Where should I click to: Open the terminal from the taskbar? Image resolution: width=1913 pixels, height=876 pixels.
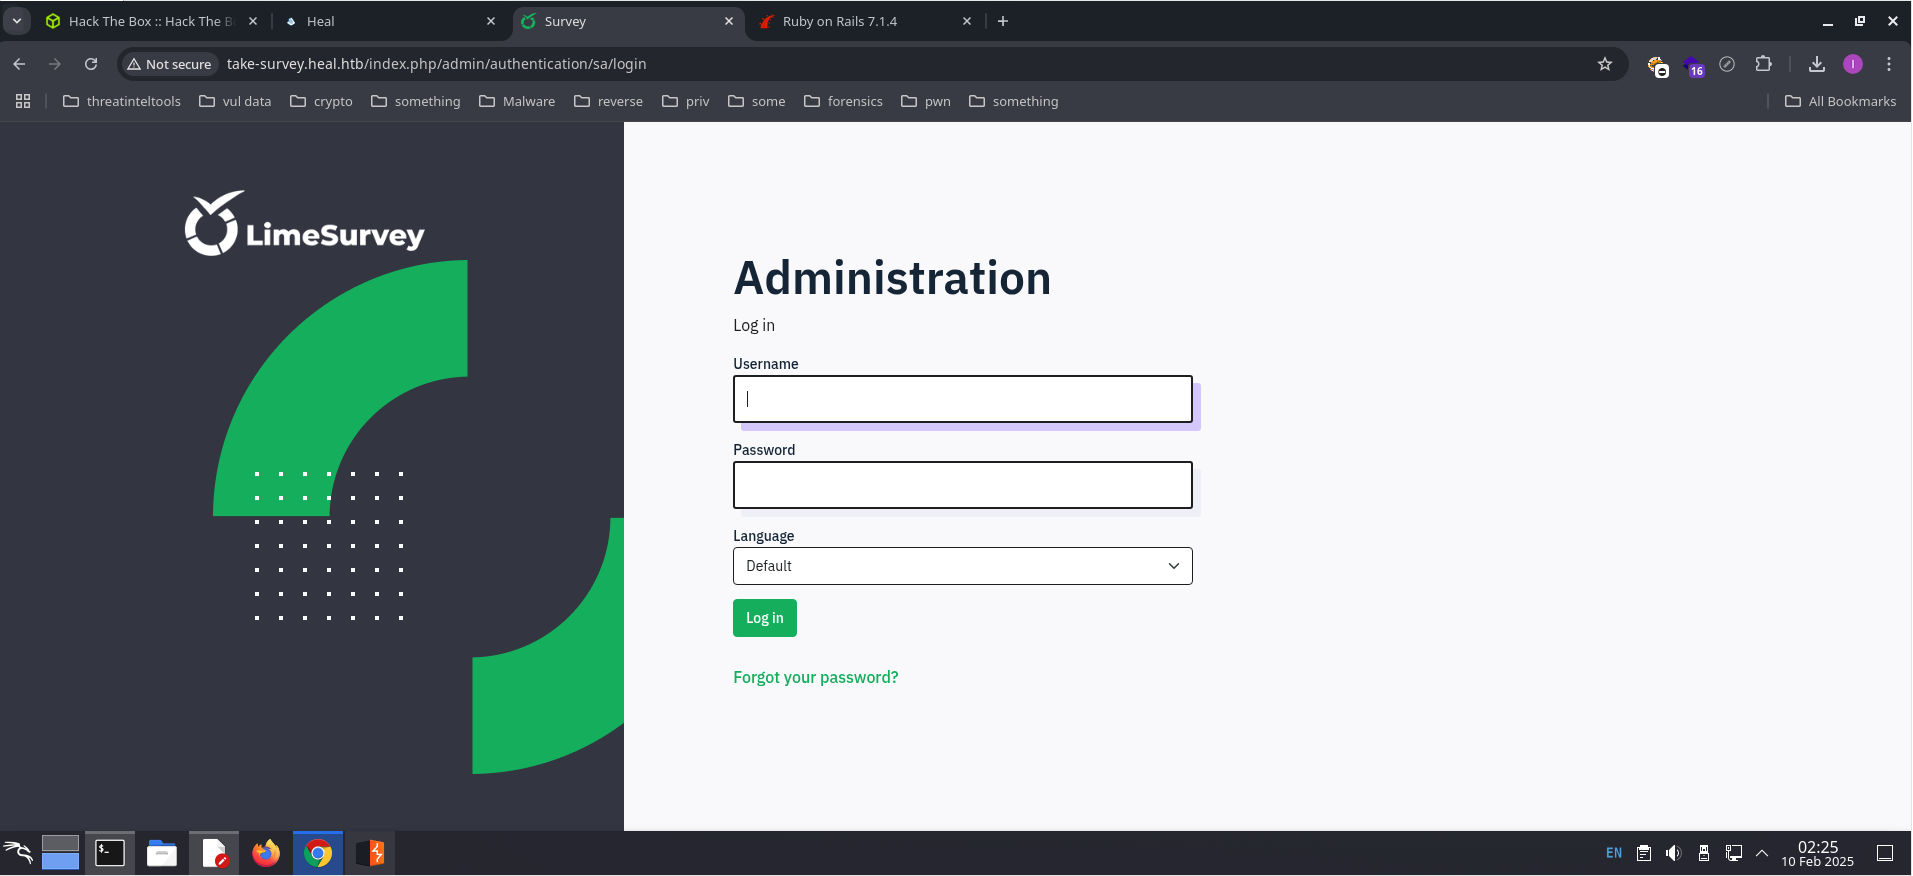click(x=110, y=853)
